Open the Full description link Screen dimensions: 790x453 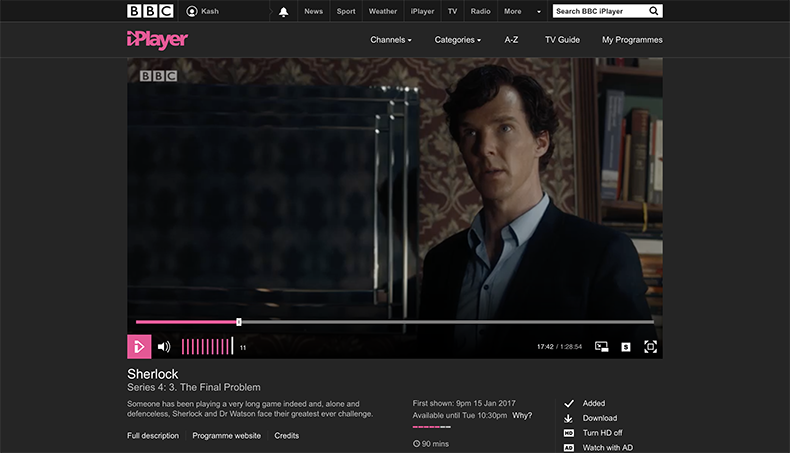[153, 435]
